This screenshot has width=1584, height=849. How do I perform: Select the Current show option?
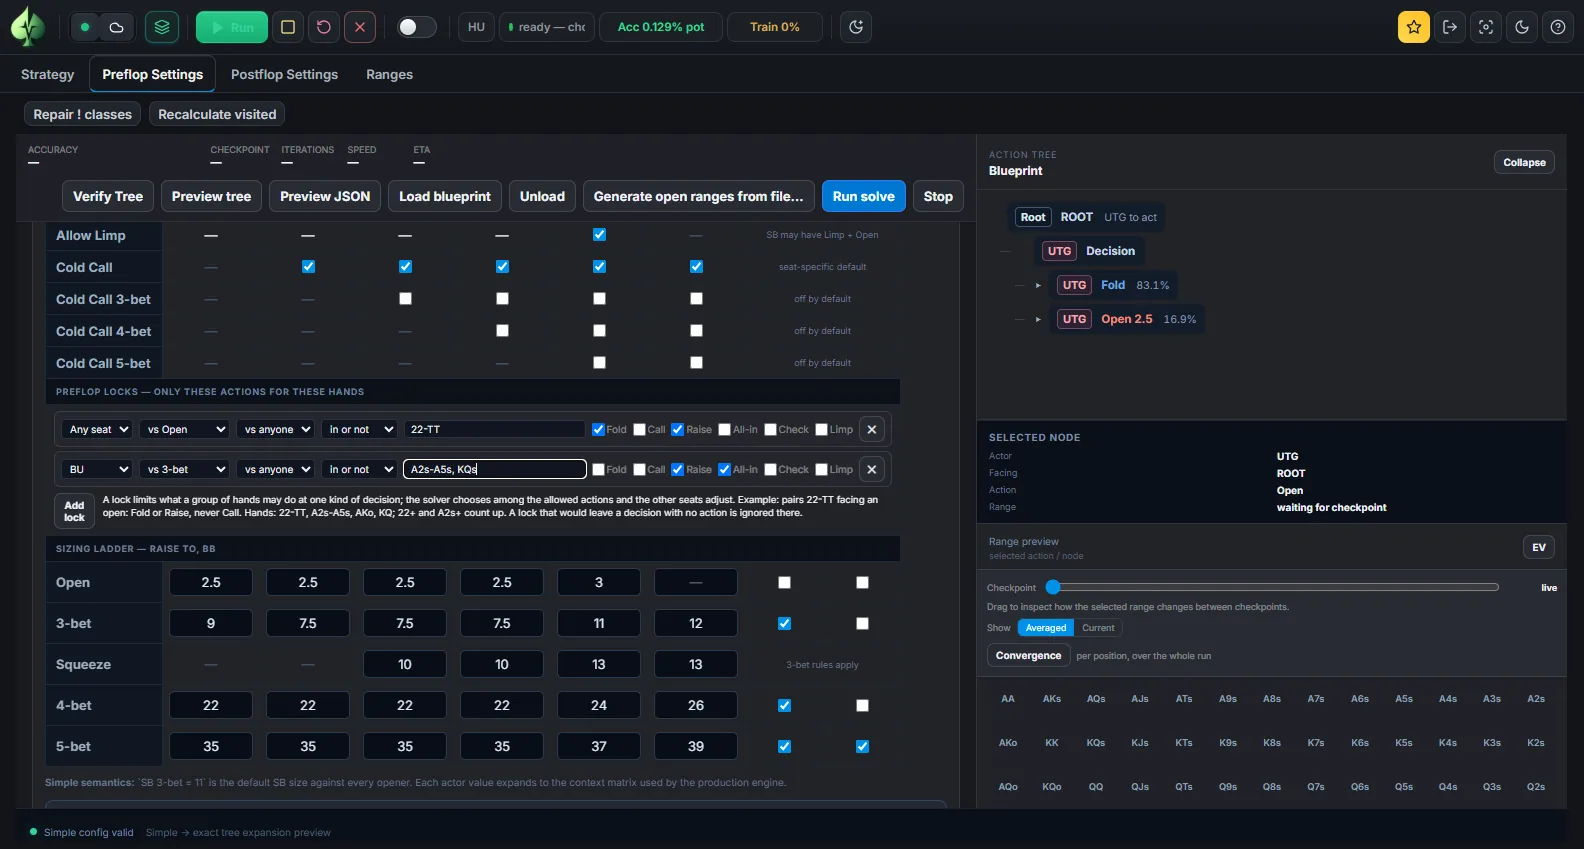pyautogui.click(x=1097, y=628)
